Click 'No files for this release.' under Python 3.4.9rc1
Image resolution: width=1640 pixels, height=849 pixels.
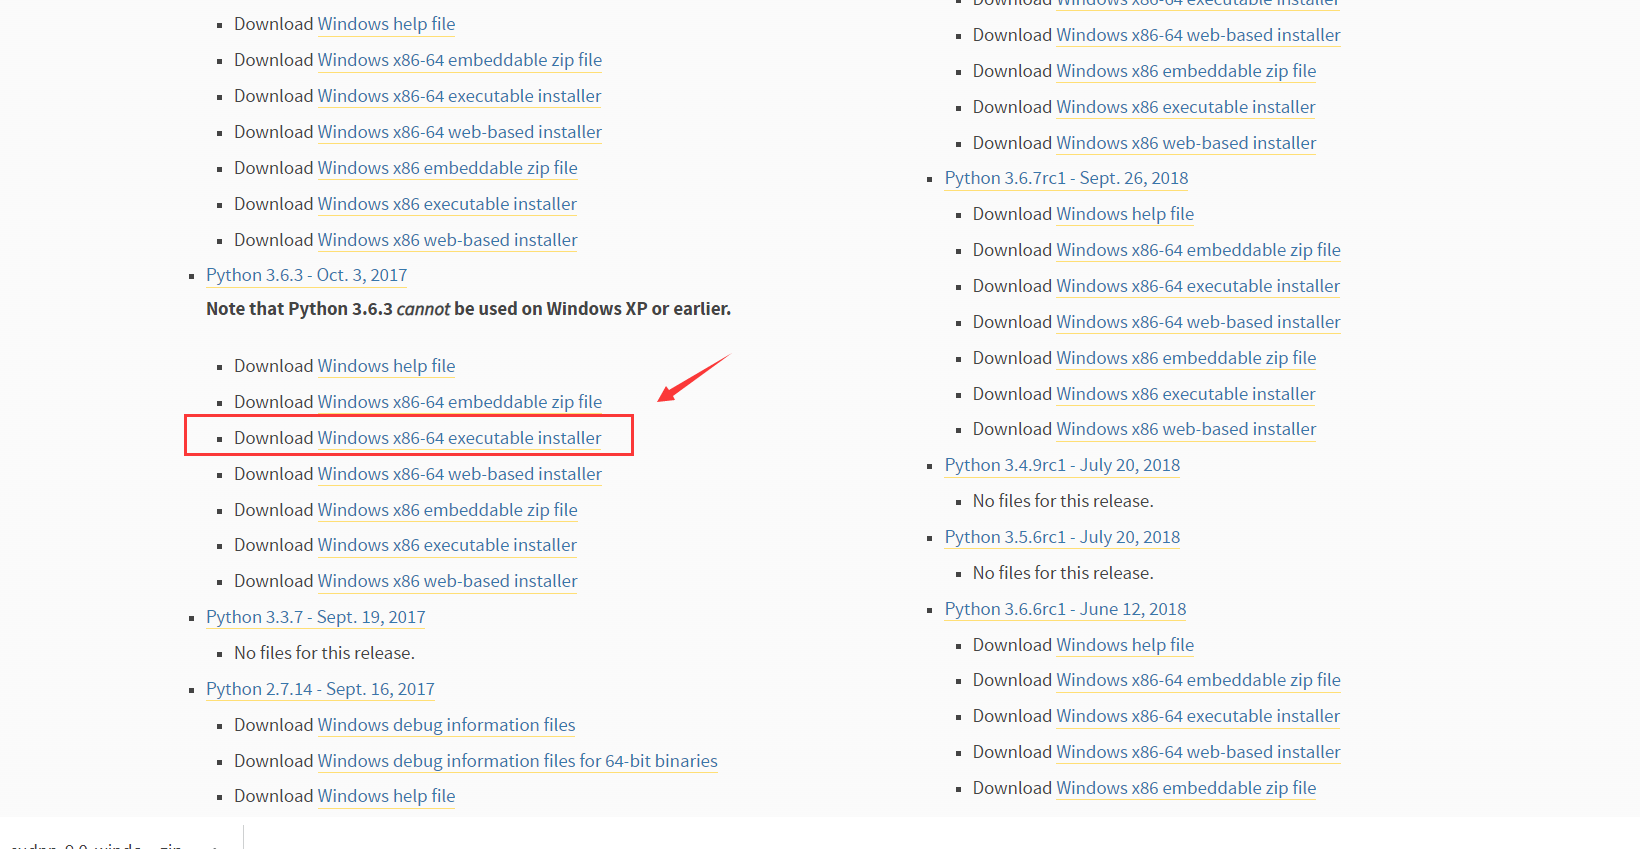point(1063,501)
